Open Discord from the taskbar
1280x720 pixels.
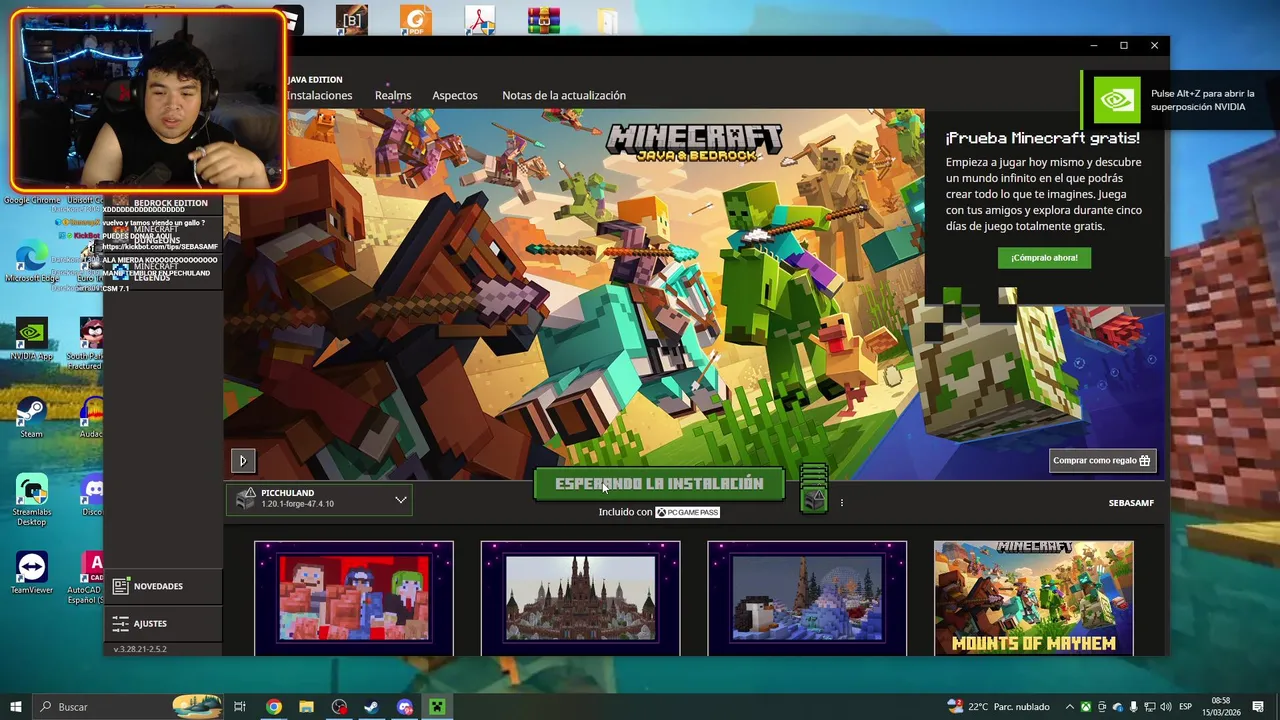[404, 707]
